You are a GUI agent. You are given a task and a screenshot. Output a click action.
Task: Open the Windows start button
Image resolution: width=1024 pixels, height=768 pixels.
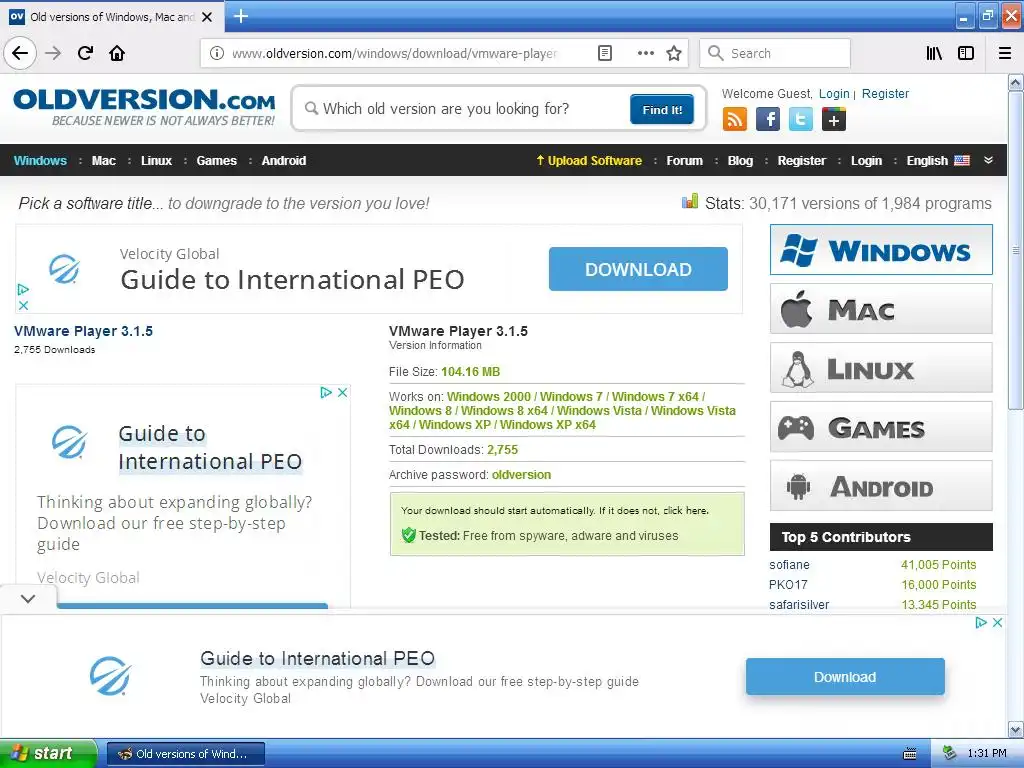[48, 753]
